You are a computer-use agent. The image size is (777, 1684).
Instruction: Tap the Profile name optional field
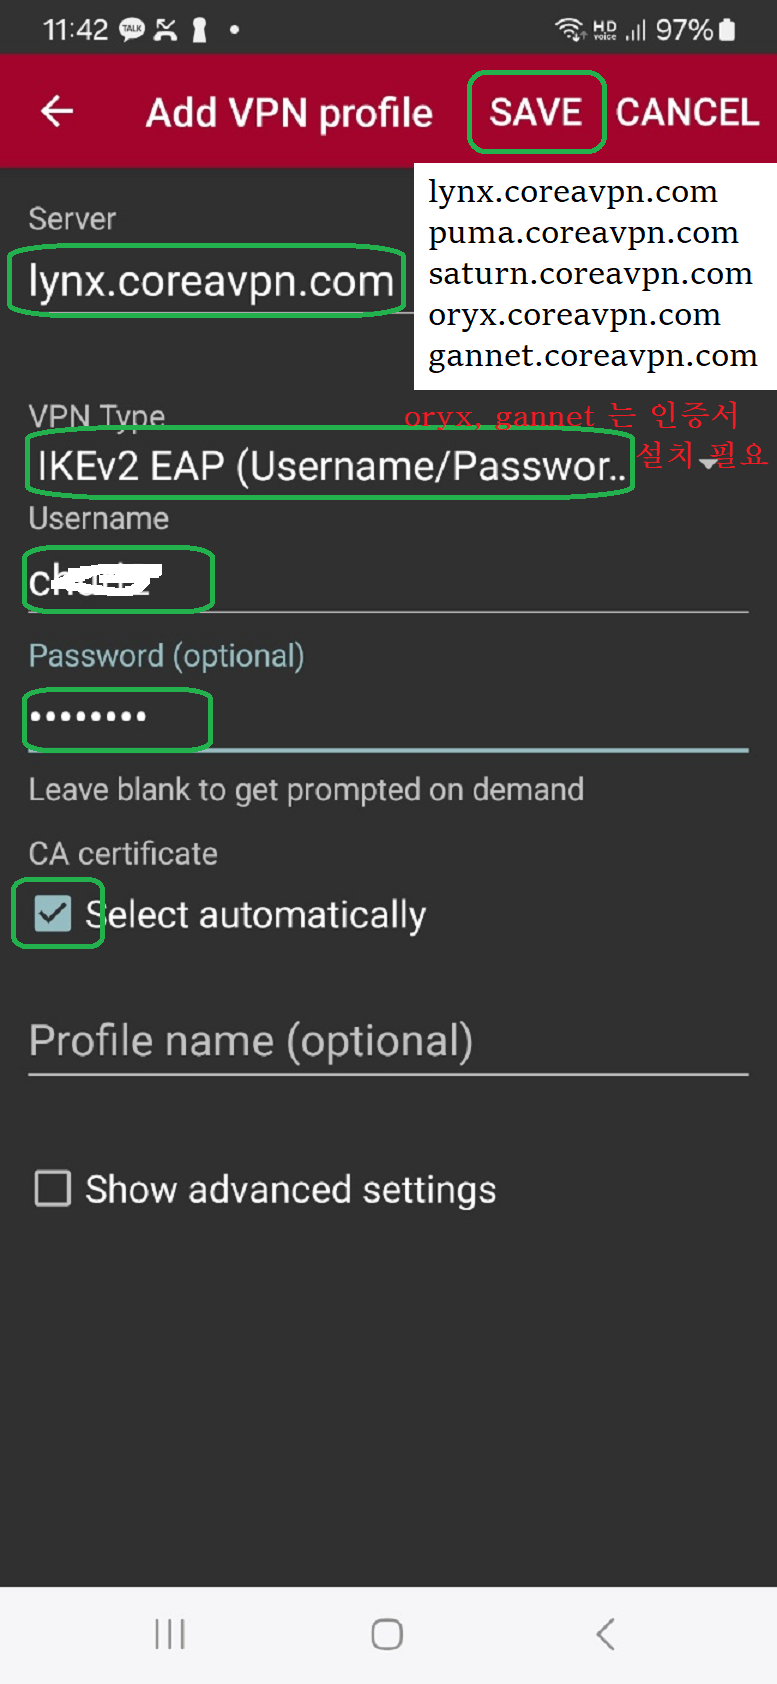pyautogui.click(x=388, y=1042)
